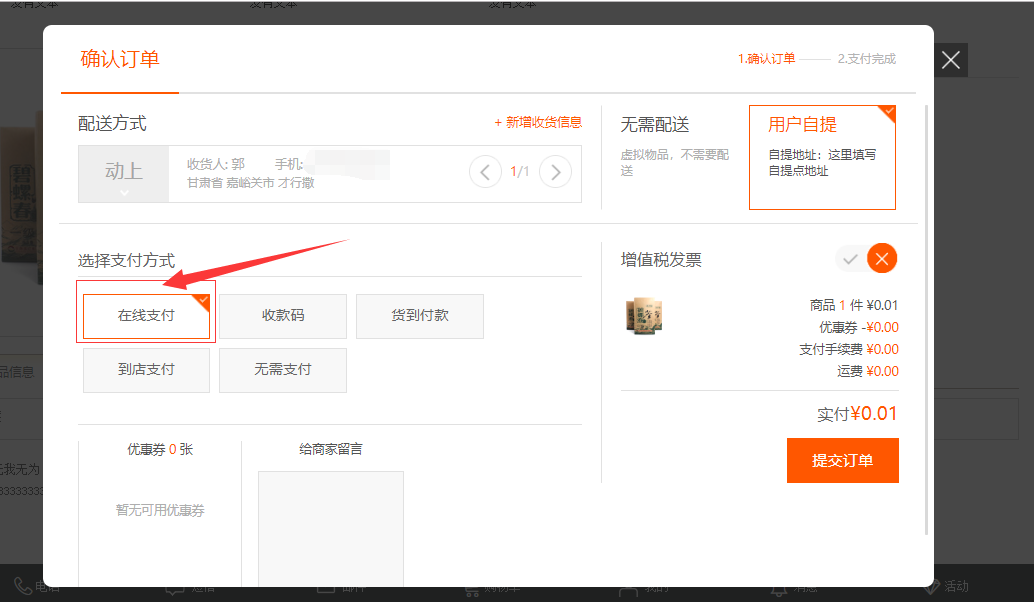This screenshot has height=602, width=1034.
Task: Click 新增收货信息 to add address
Action: 538,122
